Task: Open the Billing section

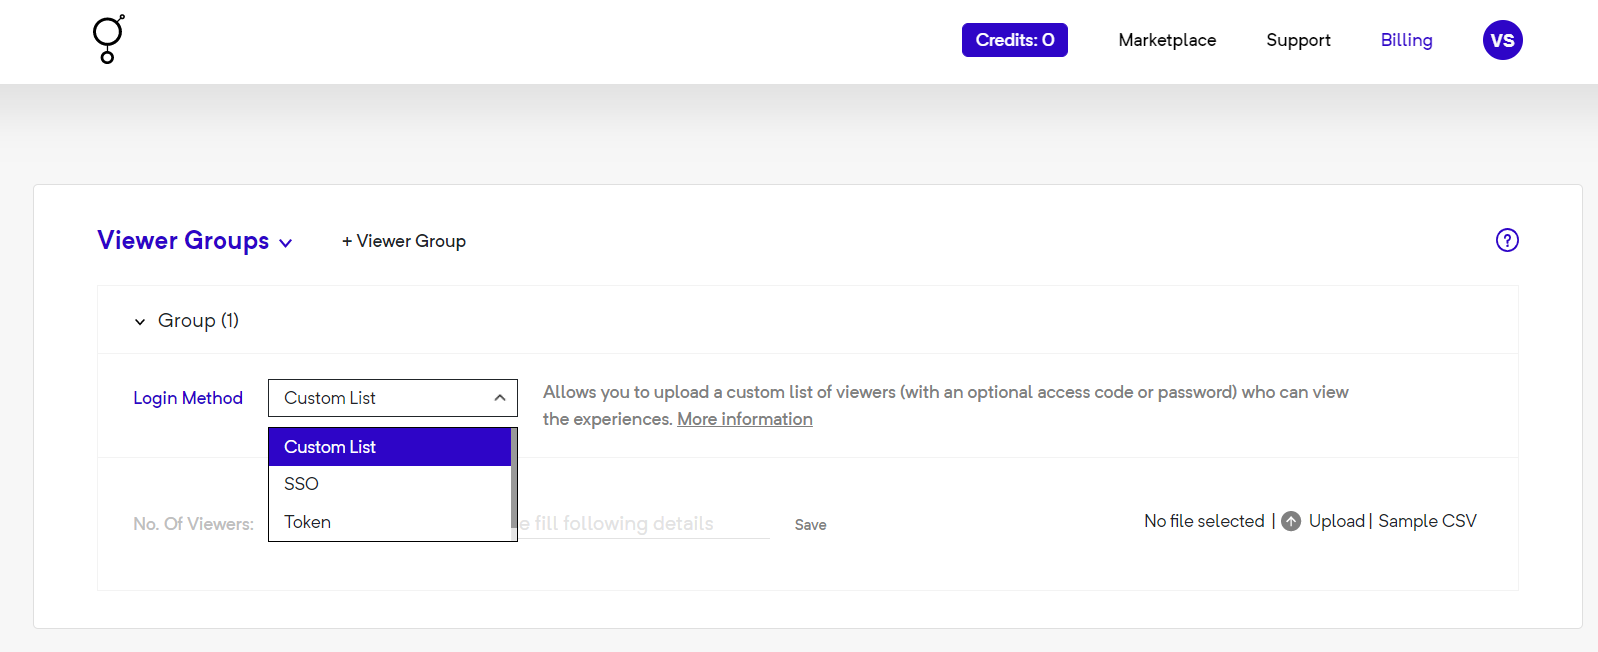Action: [x=1406, y=40]
